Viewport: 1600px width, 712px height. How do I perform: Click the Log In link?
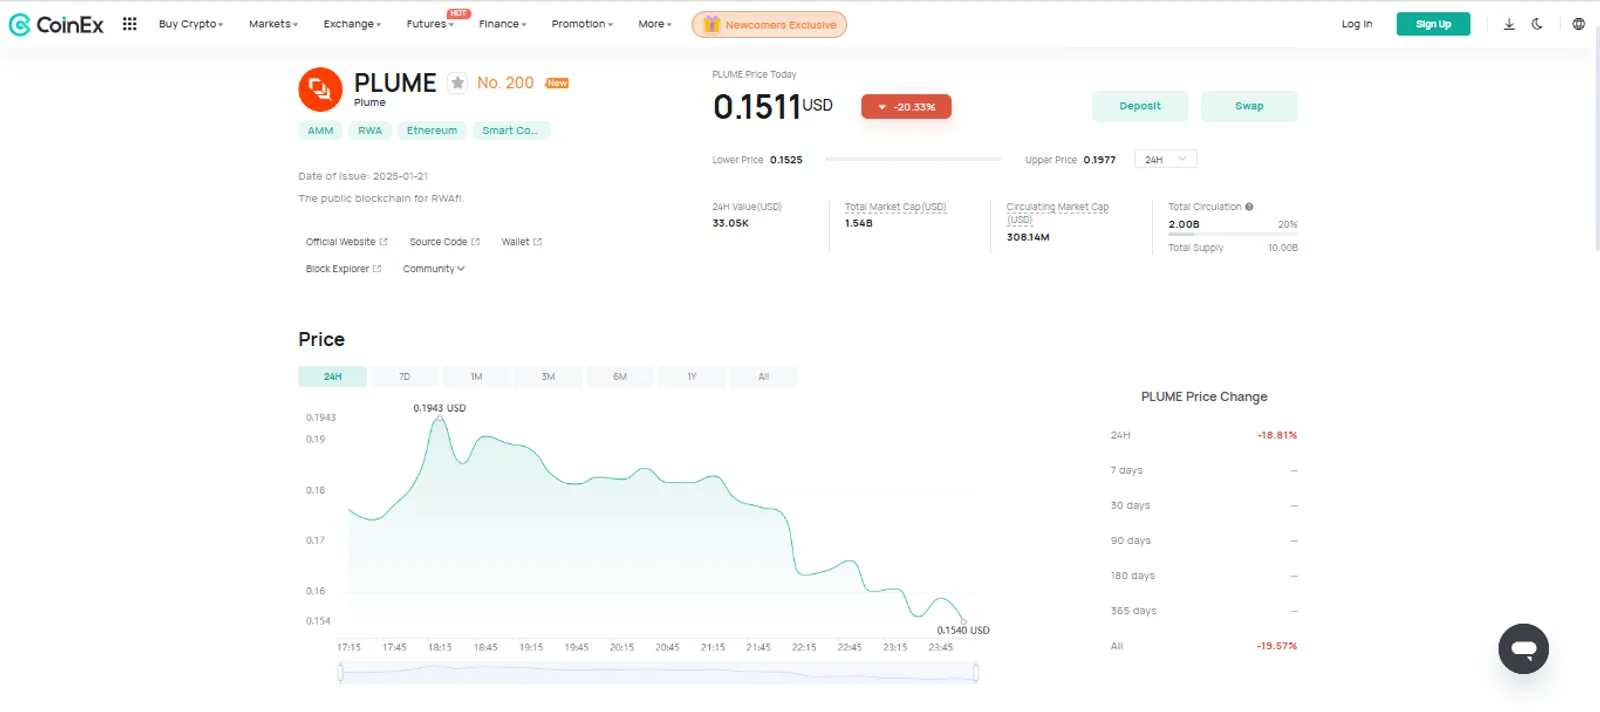pos(1357,24)
